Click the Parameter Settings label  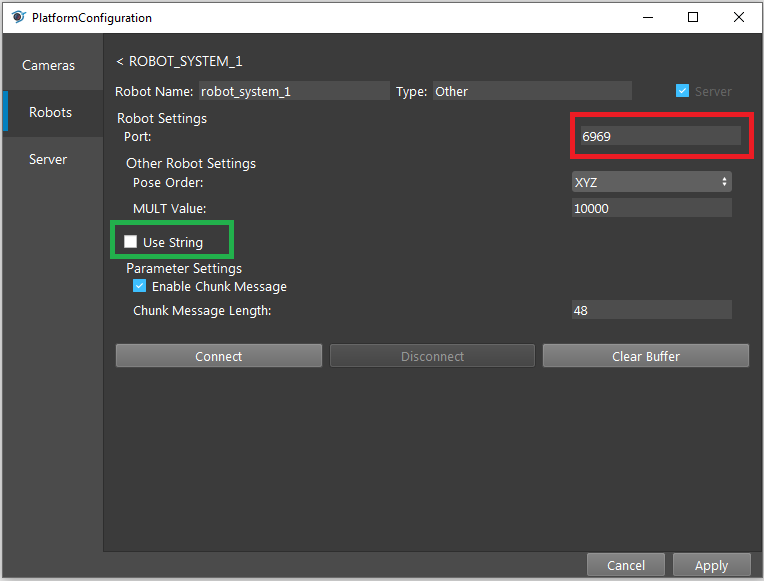(x=184, y=269)
